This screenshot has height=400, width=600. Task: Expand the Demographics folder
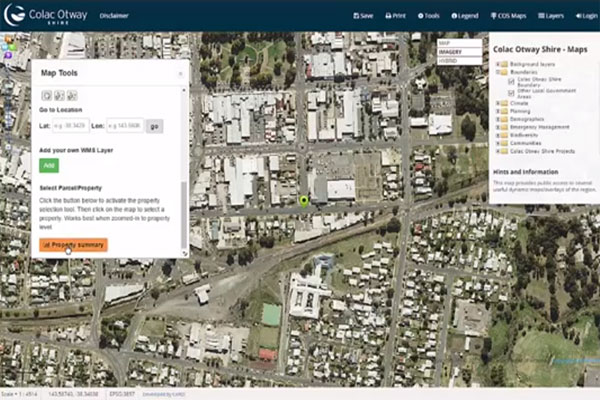pyautogui.click(x=498, y=119)
